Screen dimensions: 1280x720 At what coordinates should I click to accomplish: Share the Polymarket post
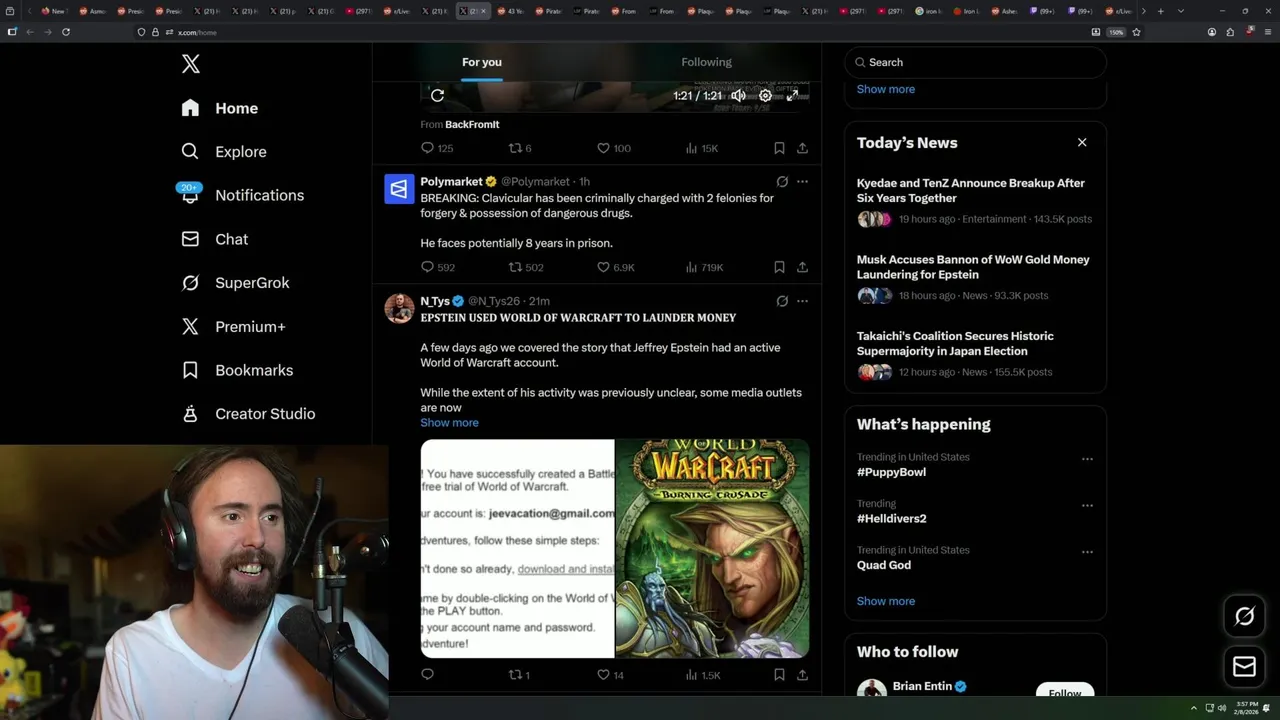tap(802, 267)
